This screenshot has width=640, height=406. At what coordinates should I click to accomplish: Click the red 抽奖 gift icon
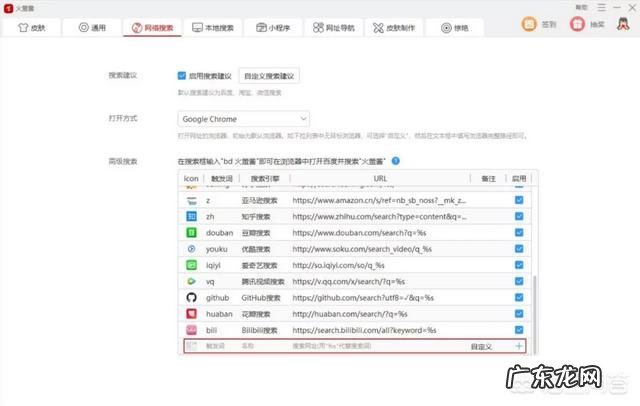pos(577,24)
